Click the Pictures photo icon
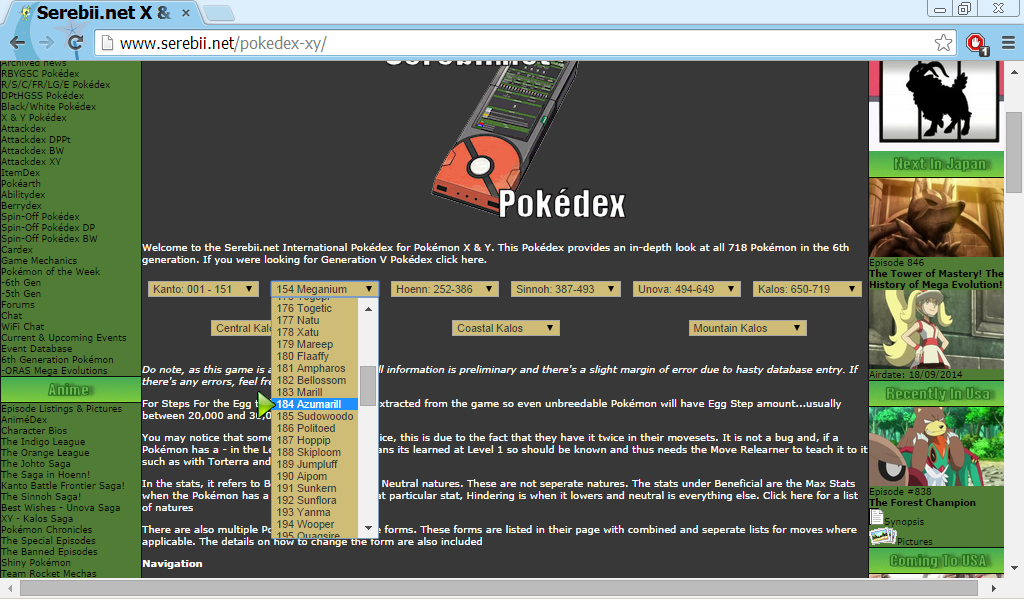This screenshot has width=1024, height=600. point(882,537)
